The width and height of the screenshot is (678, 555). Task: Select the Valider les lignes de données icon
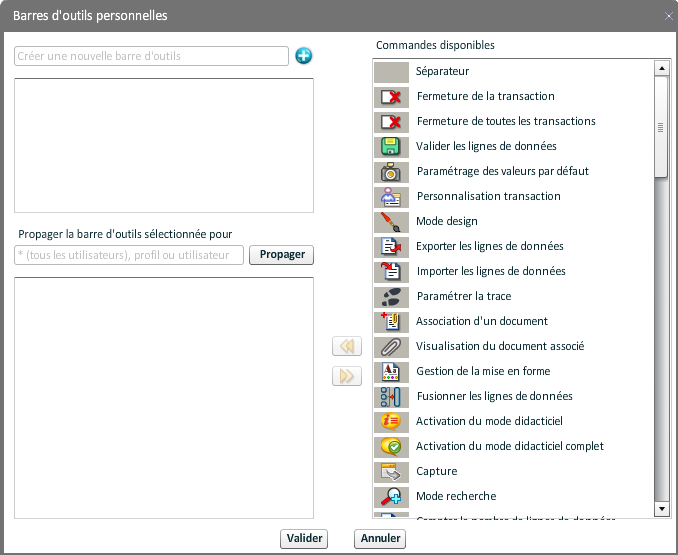point(392,147)
